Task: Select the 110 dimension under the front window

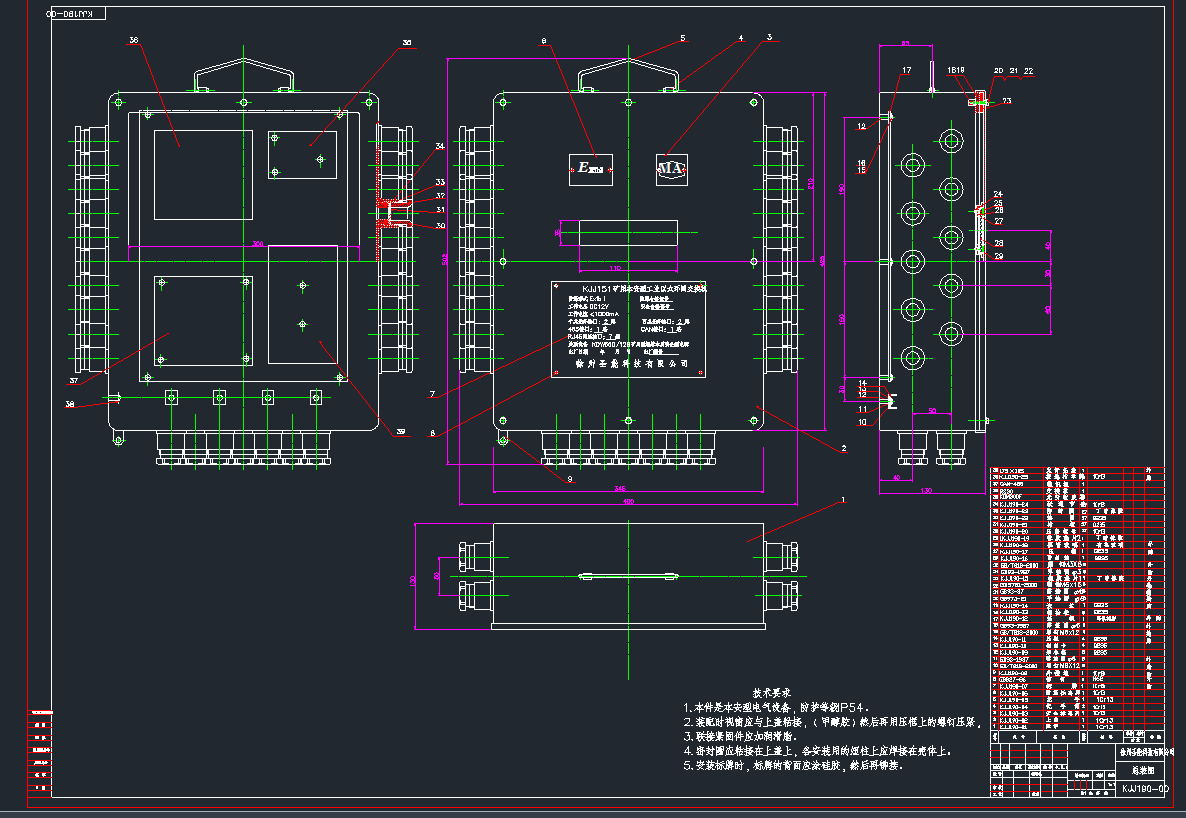Action: 615,268
